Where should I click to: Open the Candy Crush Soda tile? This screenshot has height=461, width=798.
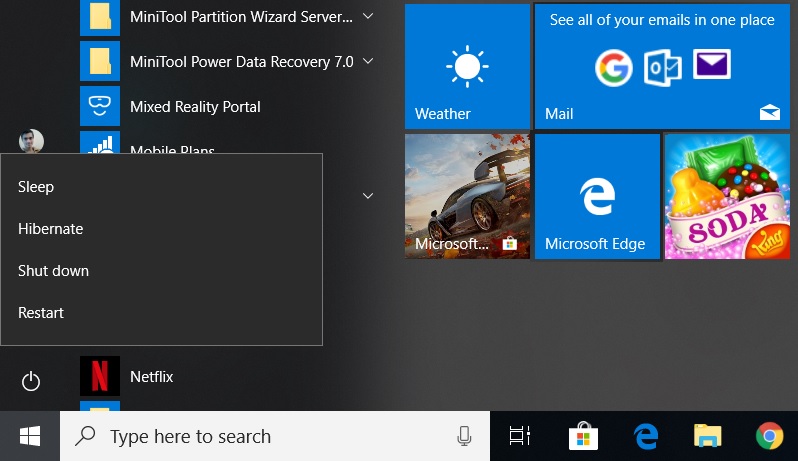(x=727, y=196)
